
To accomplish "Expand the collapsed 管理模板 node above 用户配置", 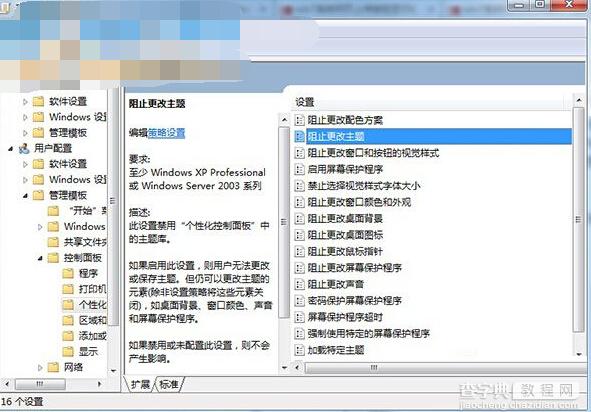I will pyautogui.click(x=25, y=133).
